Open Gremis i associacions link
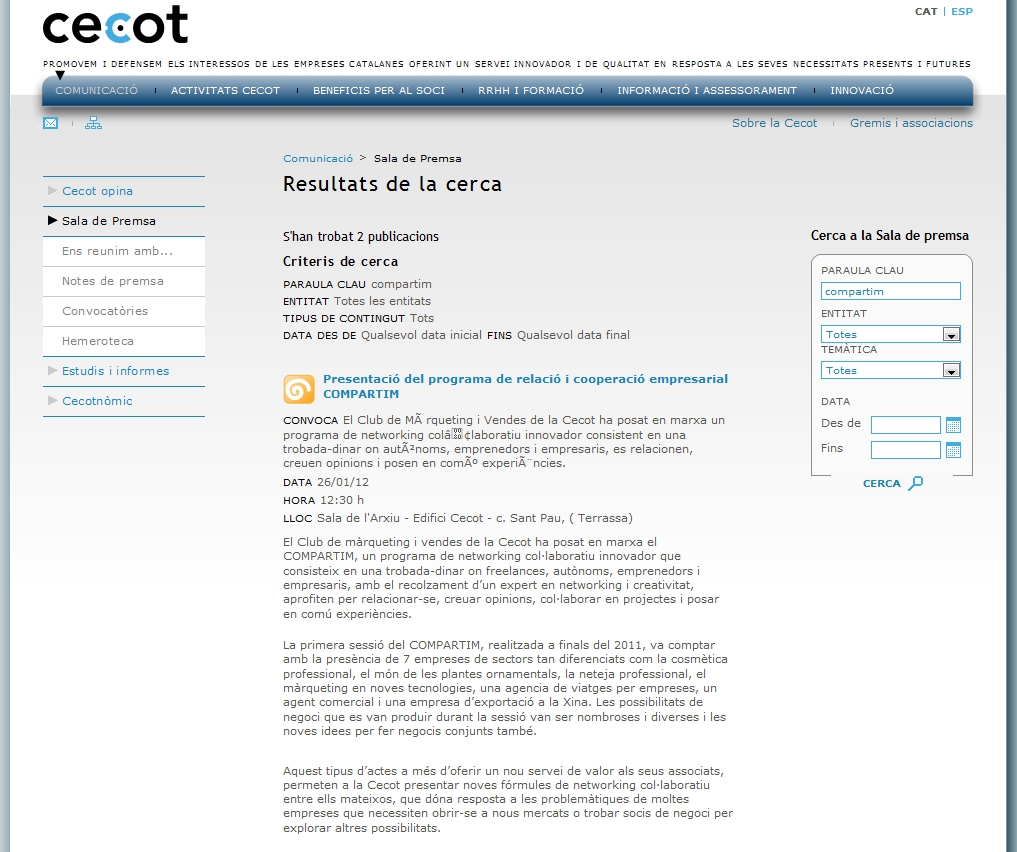Screen dimensions: 1017x852 click(x=911, y=123)
